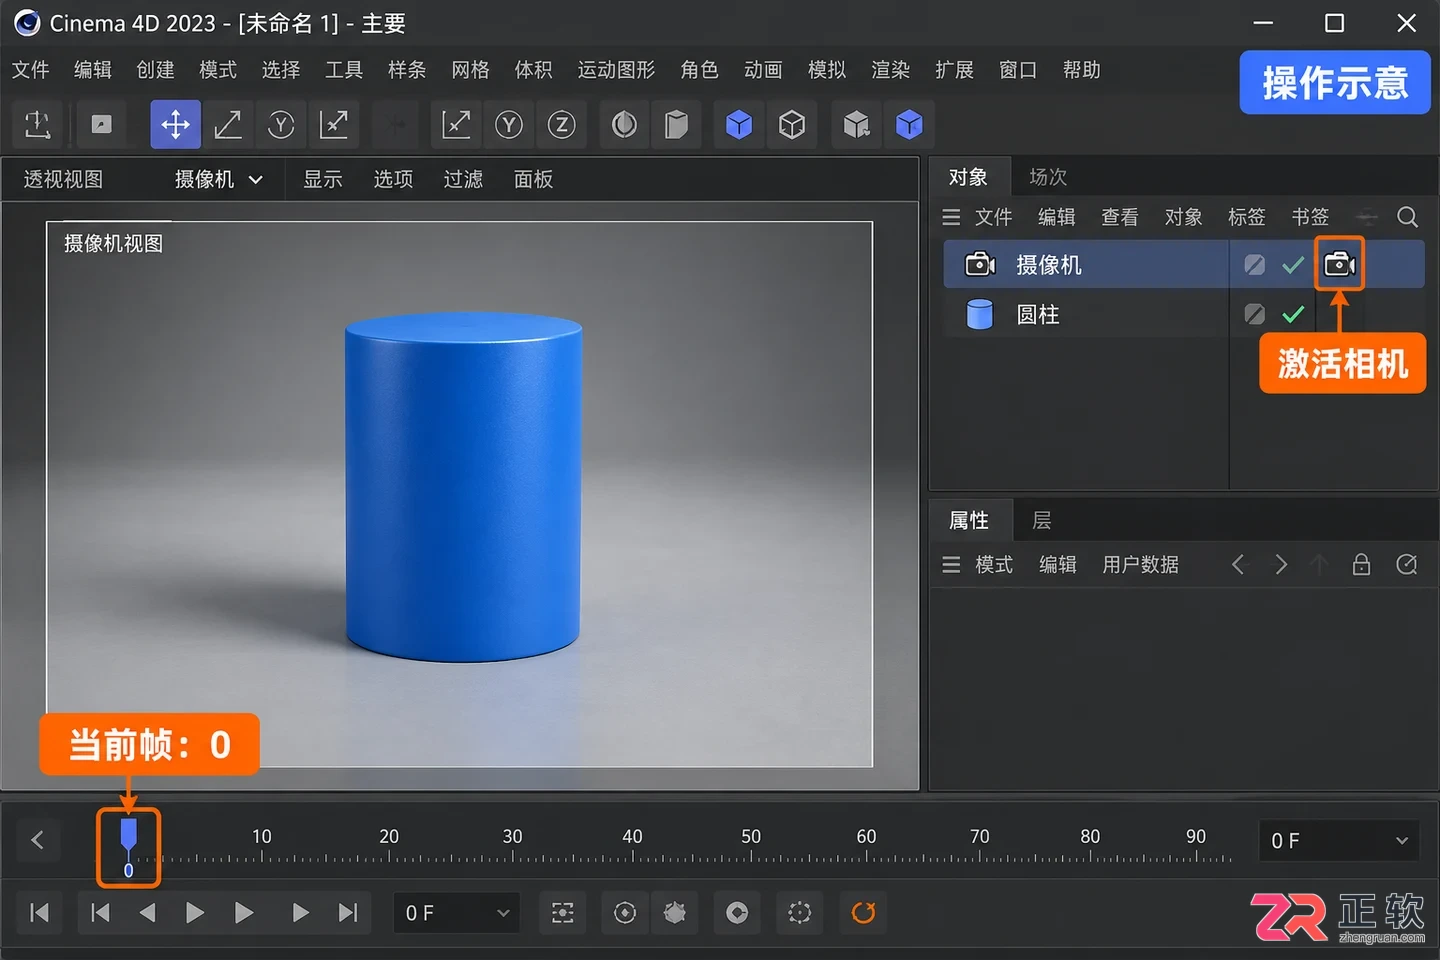The width and height of the screenshot is (1440, 960).
Task: Open the 渲染 menu
Action: 890,70
